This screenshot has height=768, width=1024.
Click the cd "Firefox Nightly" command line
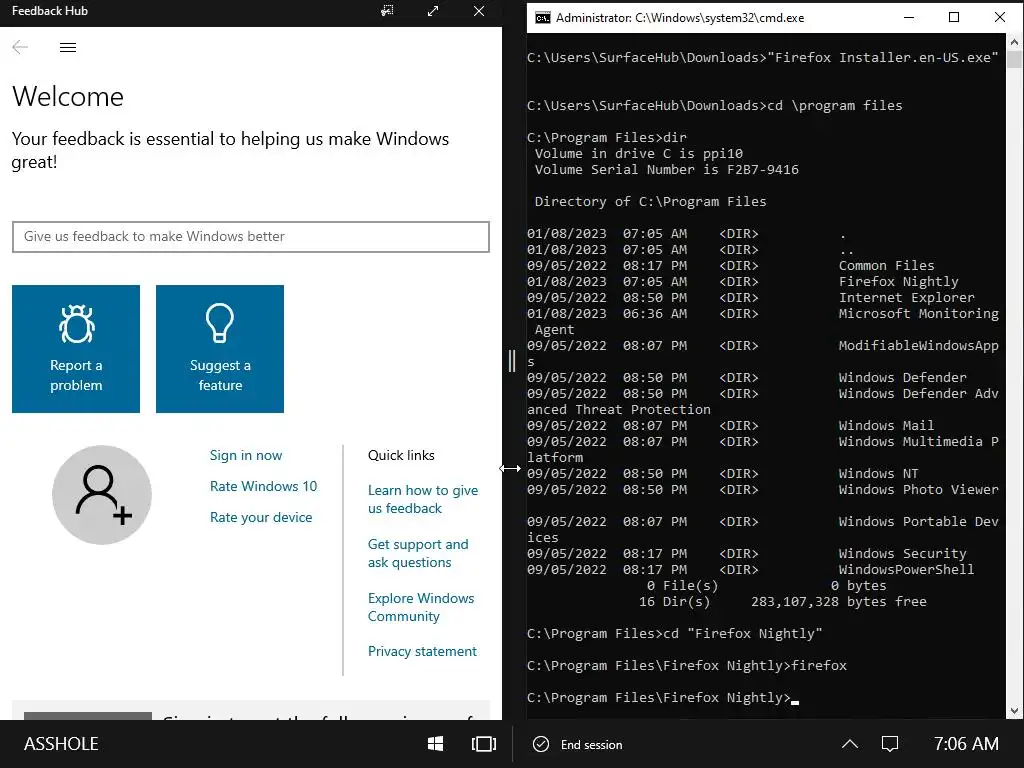675,633
